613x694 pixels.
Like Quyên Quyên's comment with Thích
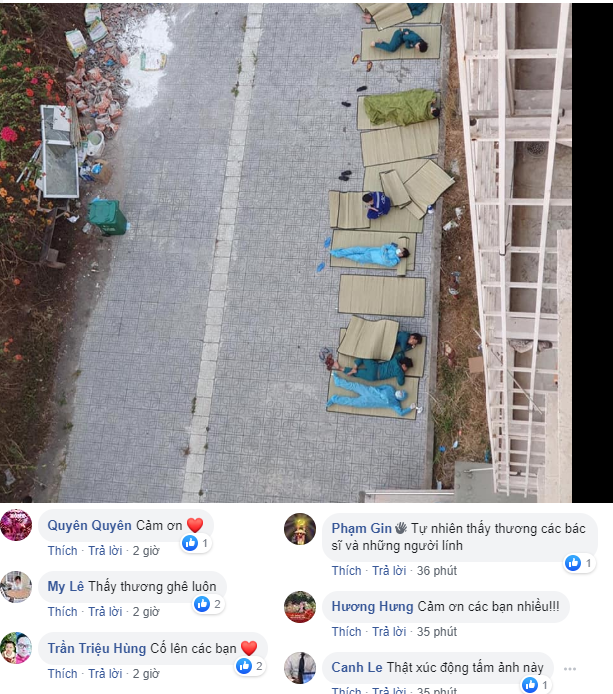click(62, 551)
